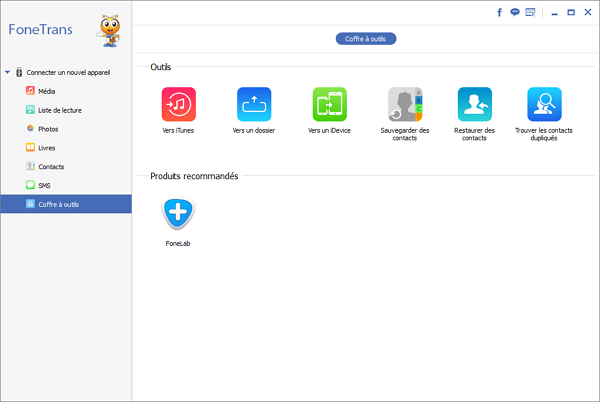Image resolution: width=600 pixels, height=402 pixels.
Task: Minimize the FoneTrans window
Action: (x=554, y=13)
